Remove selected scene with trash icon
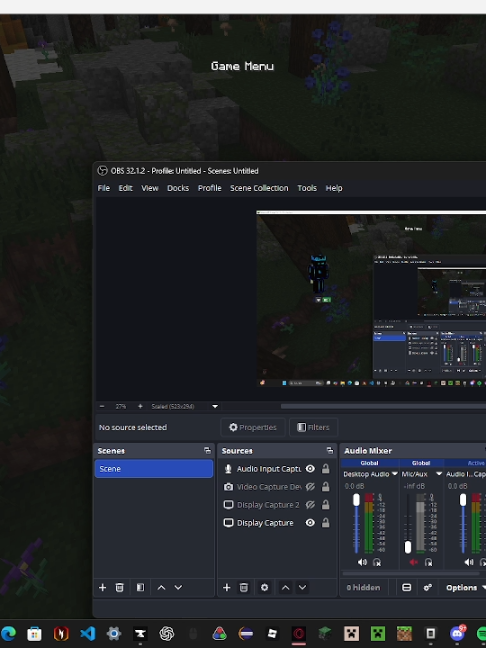The width and height of the screenshot is (486, 648). coord(119,587)
